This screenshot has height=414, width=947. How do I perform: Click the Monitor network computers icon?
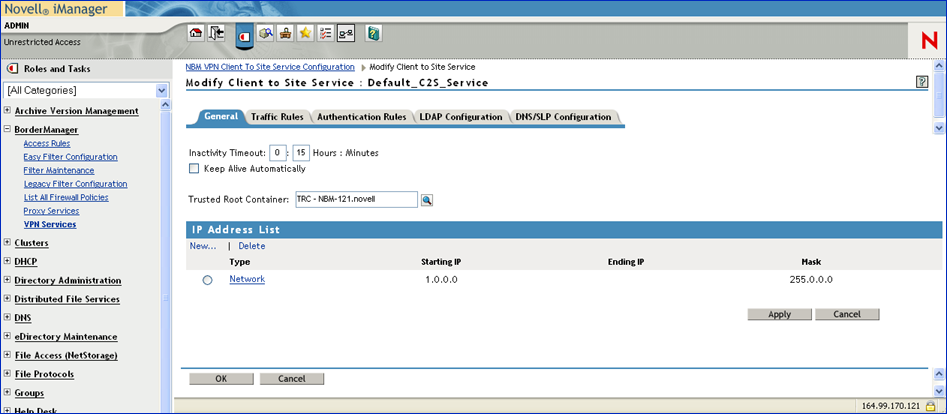pos(345,33)
